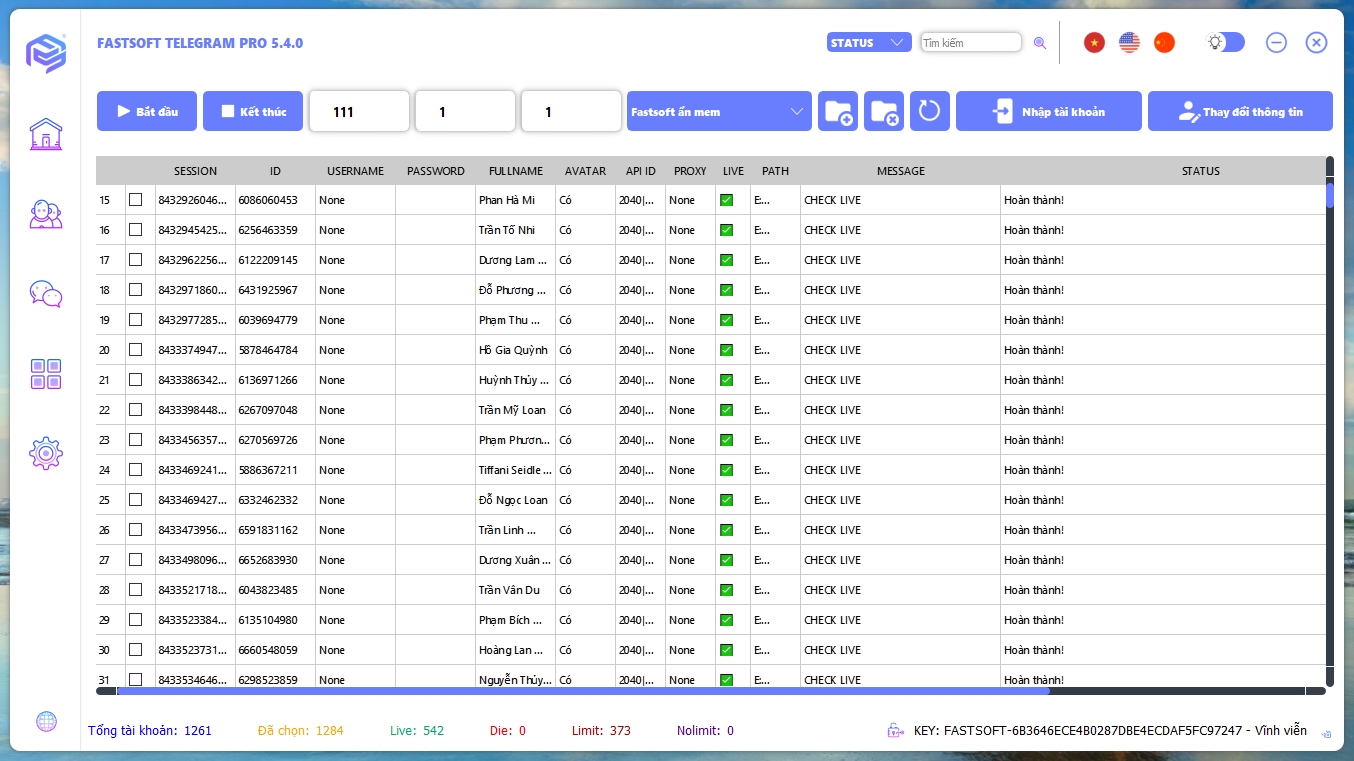Switch language to US English flag
Screen dimensions: 1354x761
pos(1129,43)
